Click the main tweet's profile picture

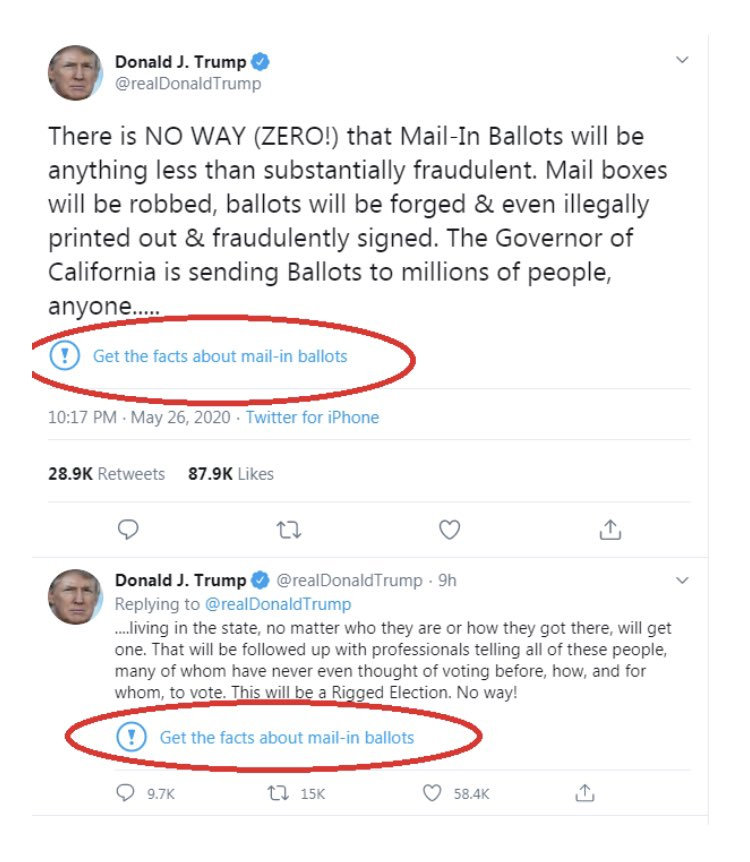pyautogui.click(x=75, y=72)
